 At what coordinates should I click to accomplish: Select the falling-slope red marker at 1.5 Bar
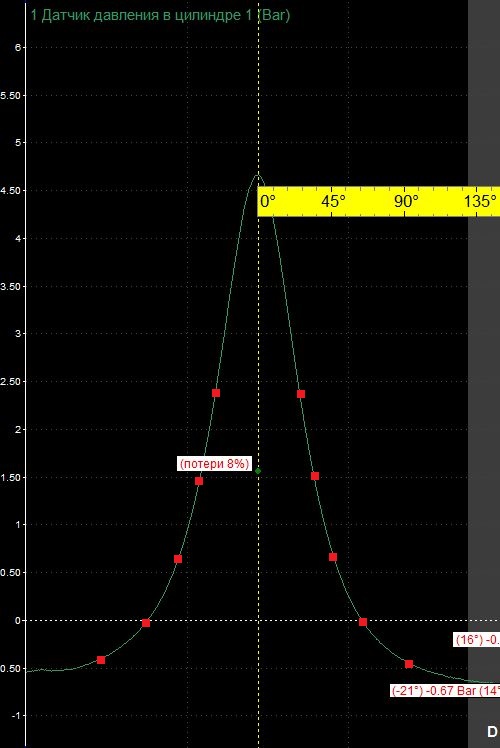point(315,476)
